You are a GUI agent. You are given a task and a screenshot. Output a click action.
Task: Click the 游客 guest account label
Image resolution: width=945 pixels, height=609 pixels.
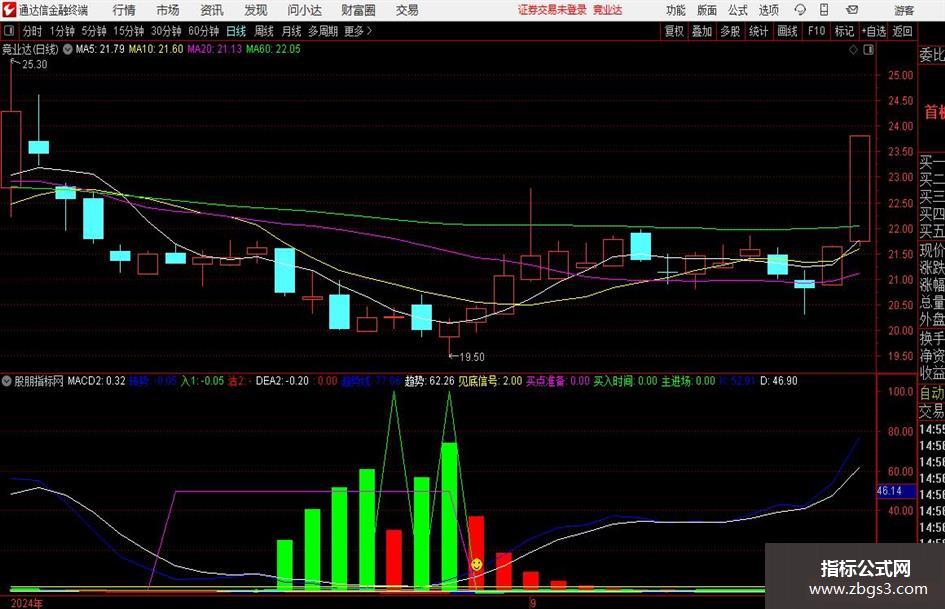pos(904,10)
